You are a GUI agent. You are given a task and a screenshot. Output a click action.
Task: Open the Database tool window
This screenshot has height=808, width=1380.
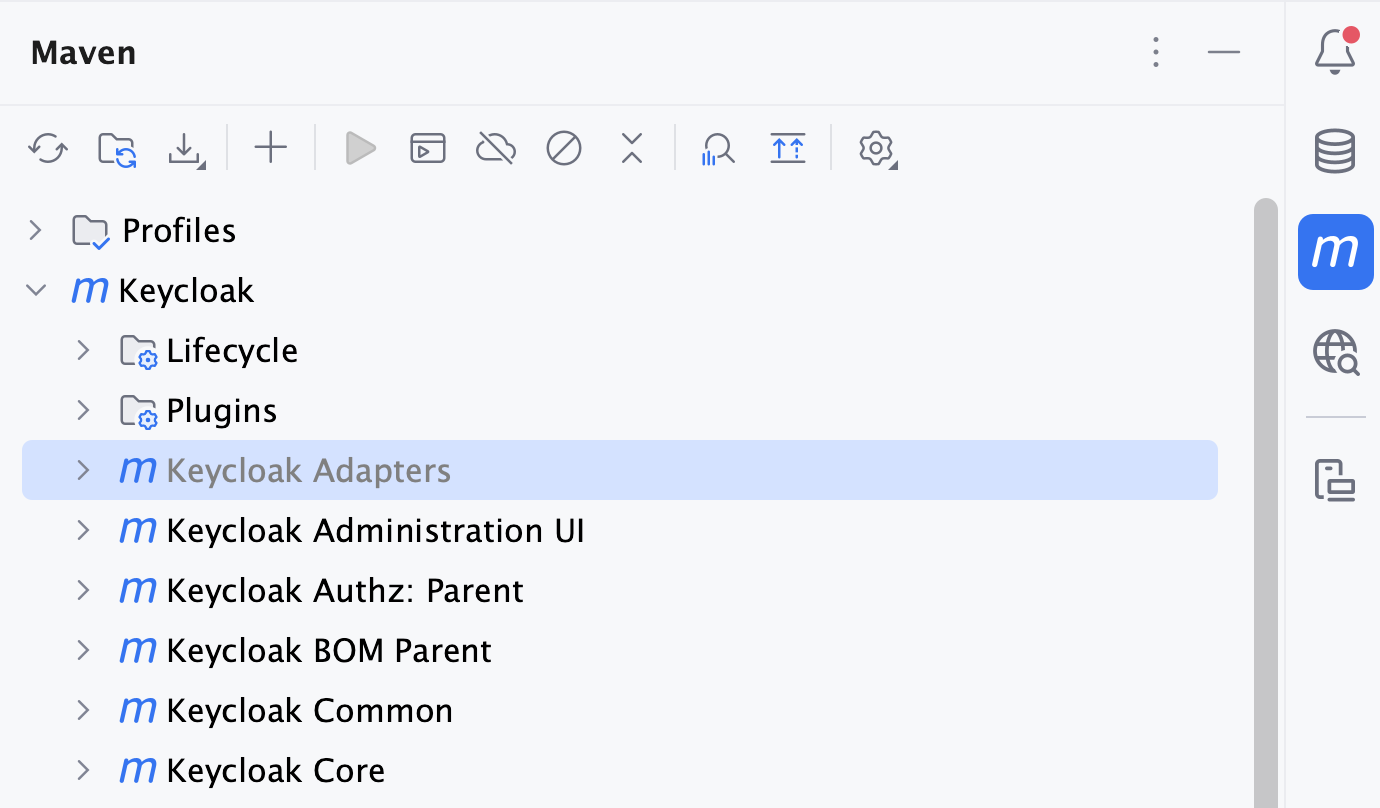[x=1335, y=151]
